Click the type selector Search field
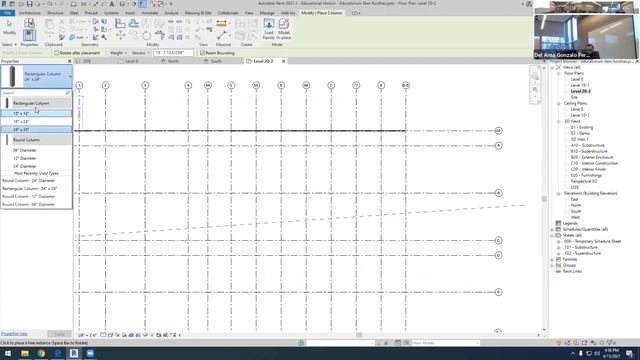 pyautogui.click(x=33, y=93)
